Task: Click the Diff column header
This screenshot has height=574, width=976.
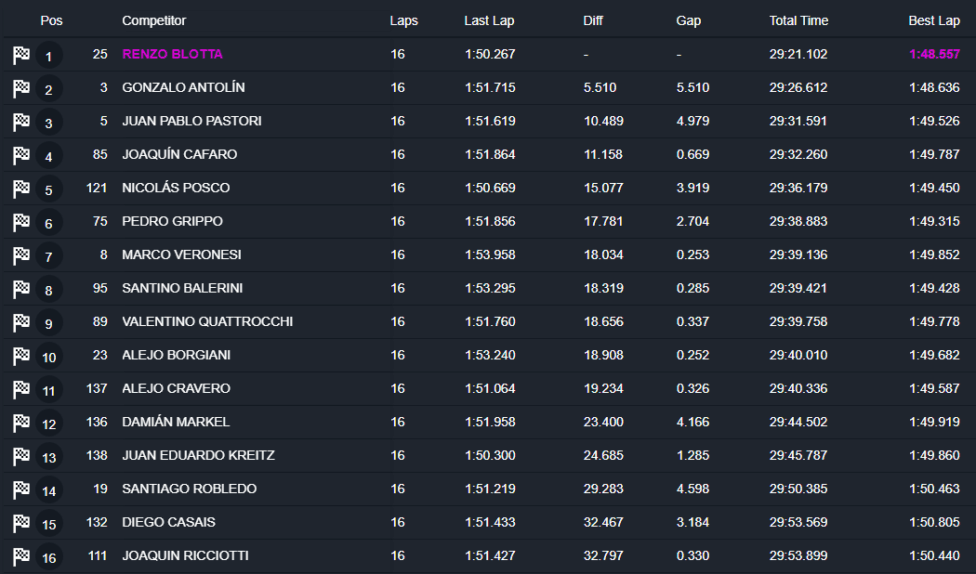Action: [593, 21]
